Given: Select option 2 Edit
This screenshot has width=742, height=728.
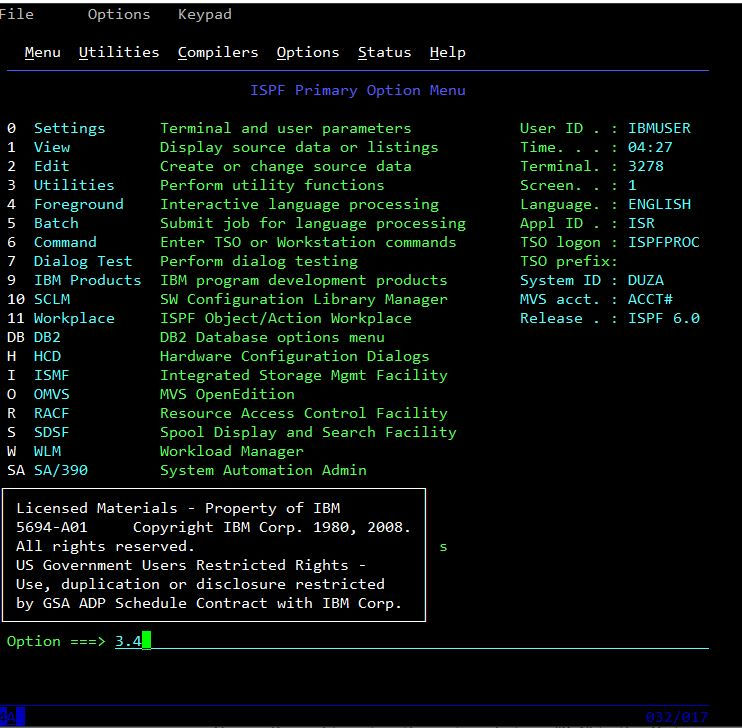Looking at the screenshot, I should pos(52,166).
